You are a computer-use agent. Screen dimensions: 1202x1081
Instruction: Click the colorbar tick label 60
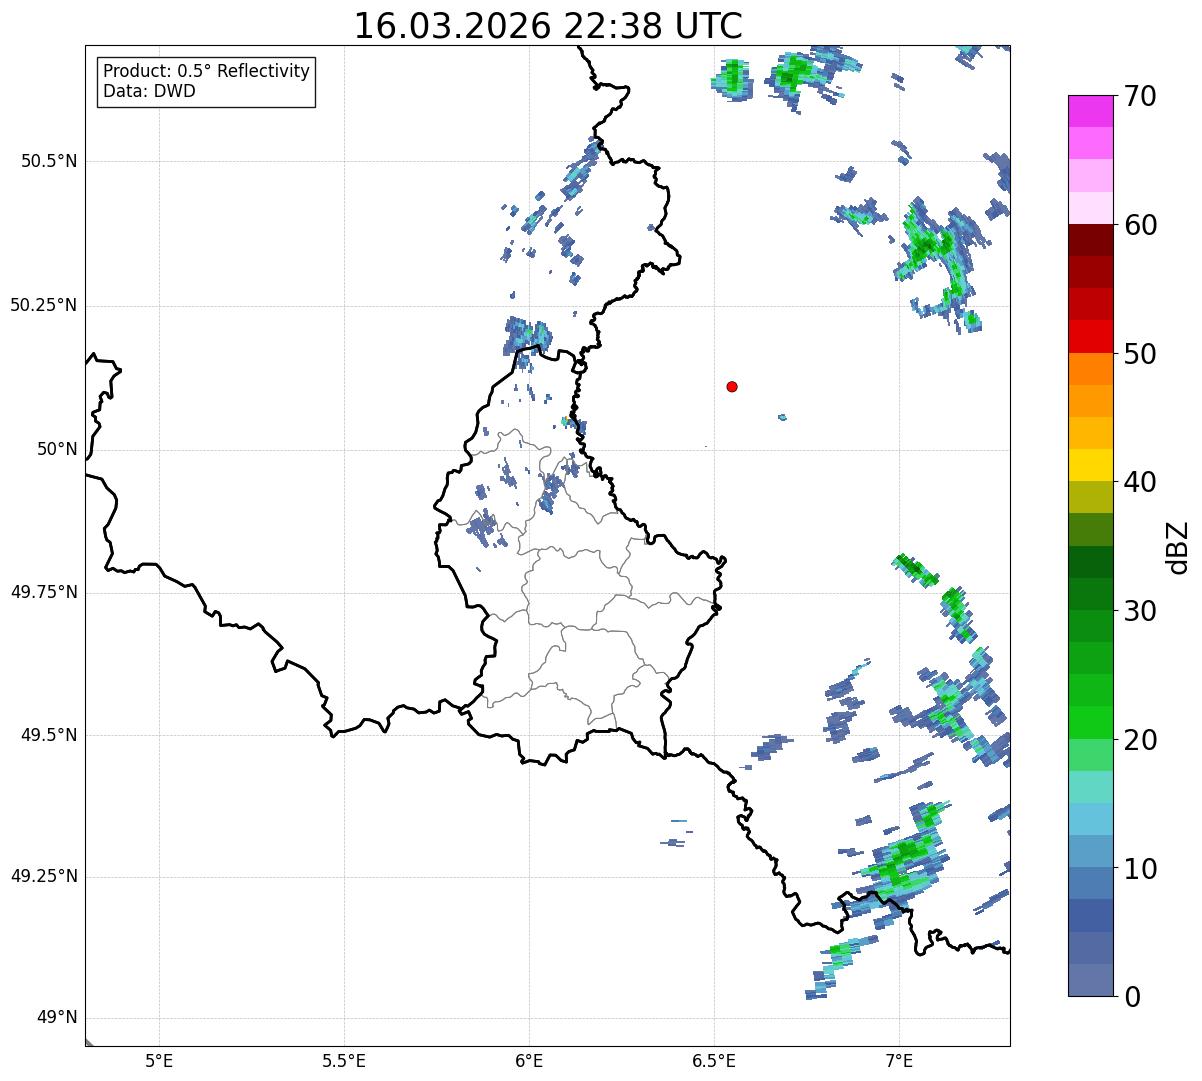tap(1139, 225)
